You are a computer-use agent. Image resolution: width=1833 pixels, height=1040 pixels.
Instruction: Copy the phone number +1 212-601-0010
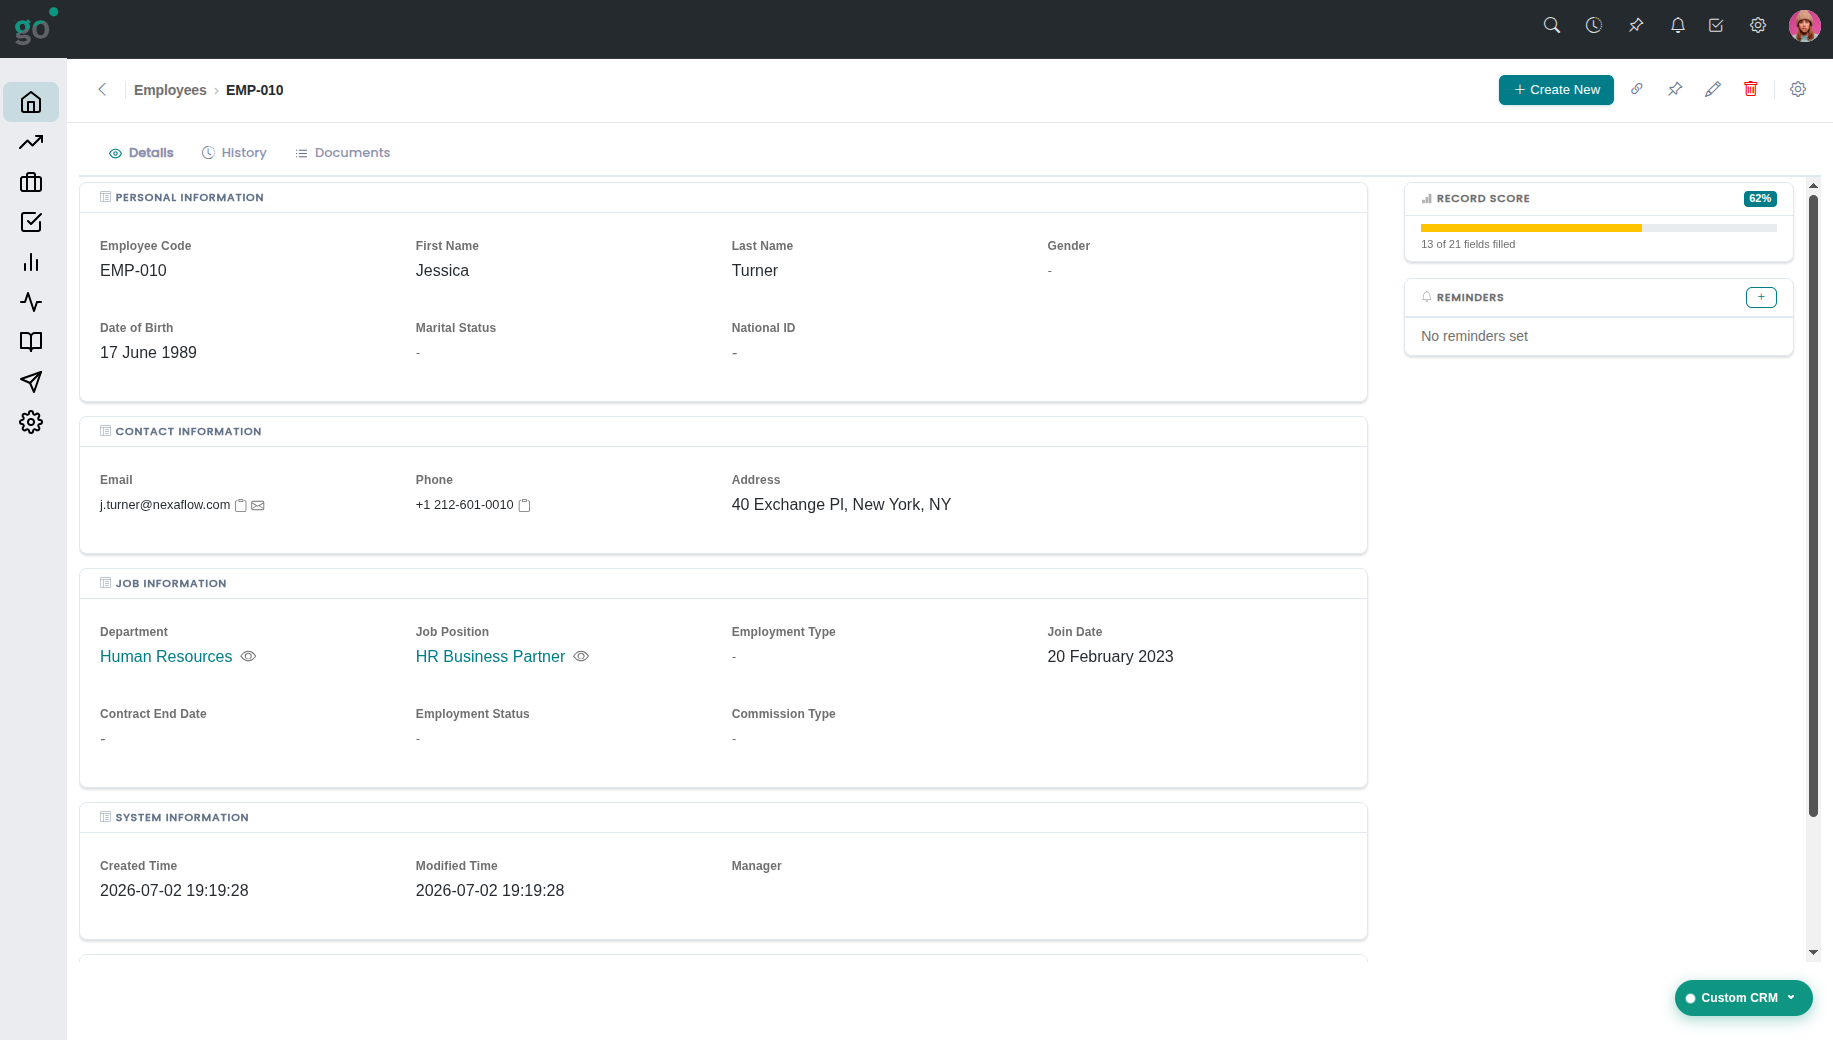[x=524, y=506]
